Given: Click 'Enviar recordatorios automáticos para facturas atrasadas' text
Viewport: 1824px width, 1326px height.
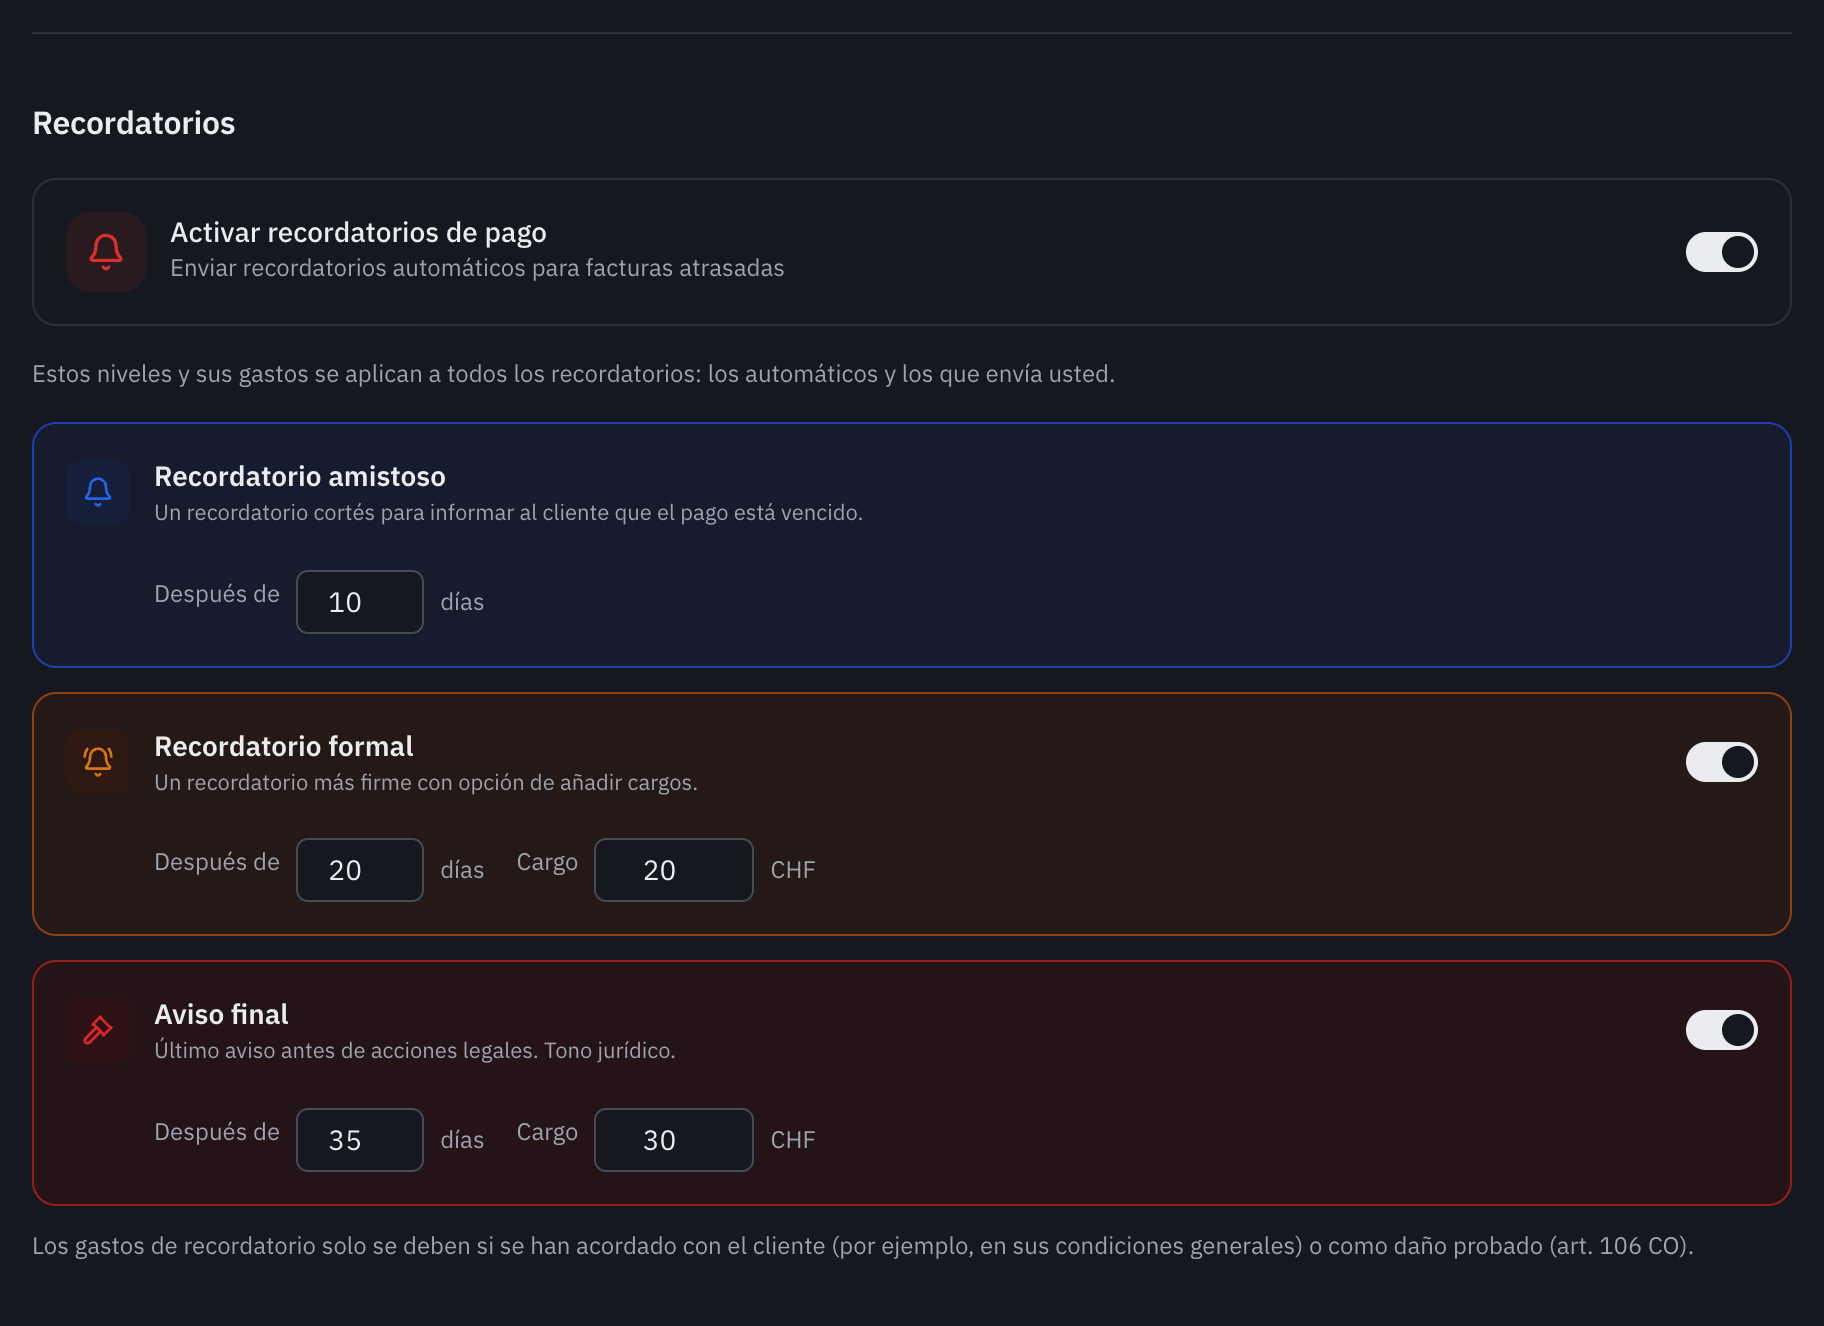Looking at the screenshot, I should (x=477, y=268).
